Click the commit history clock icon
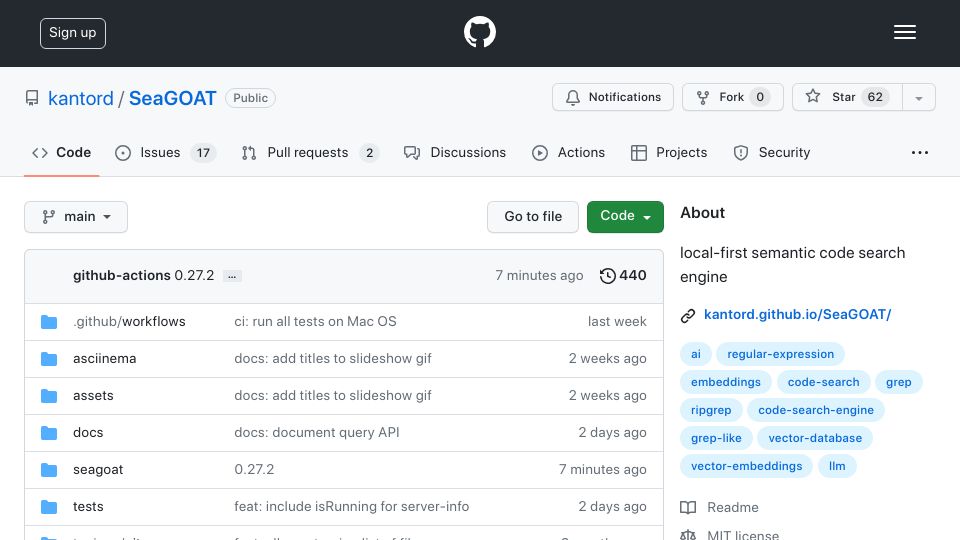The width and height of the screenshot is (960, 540). 607,276
